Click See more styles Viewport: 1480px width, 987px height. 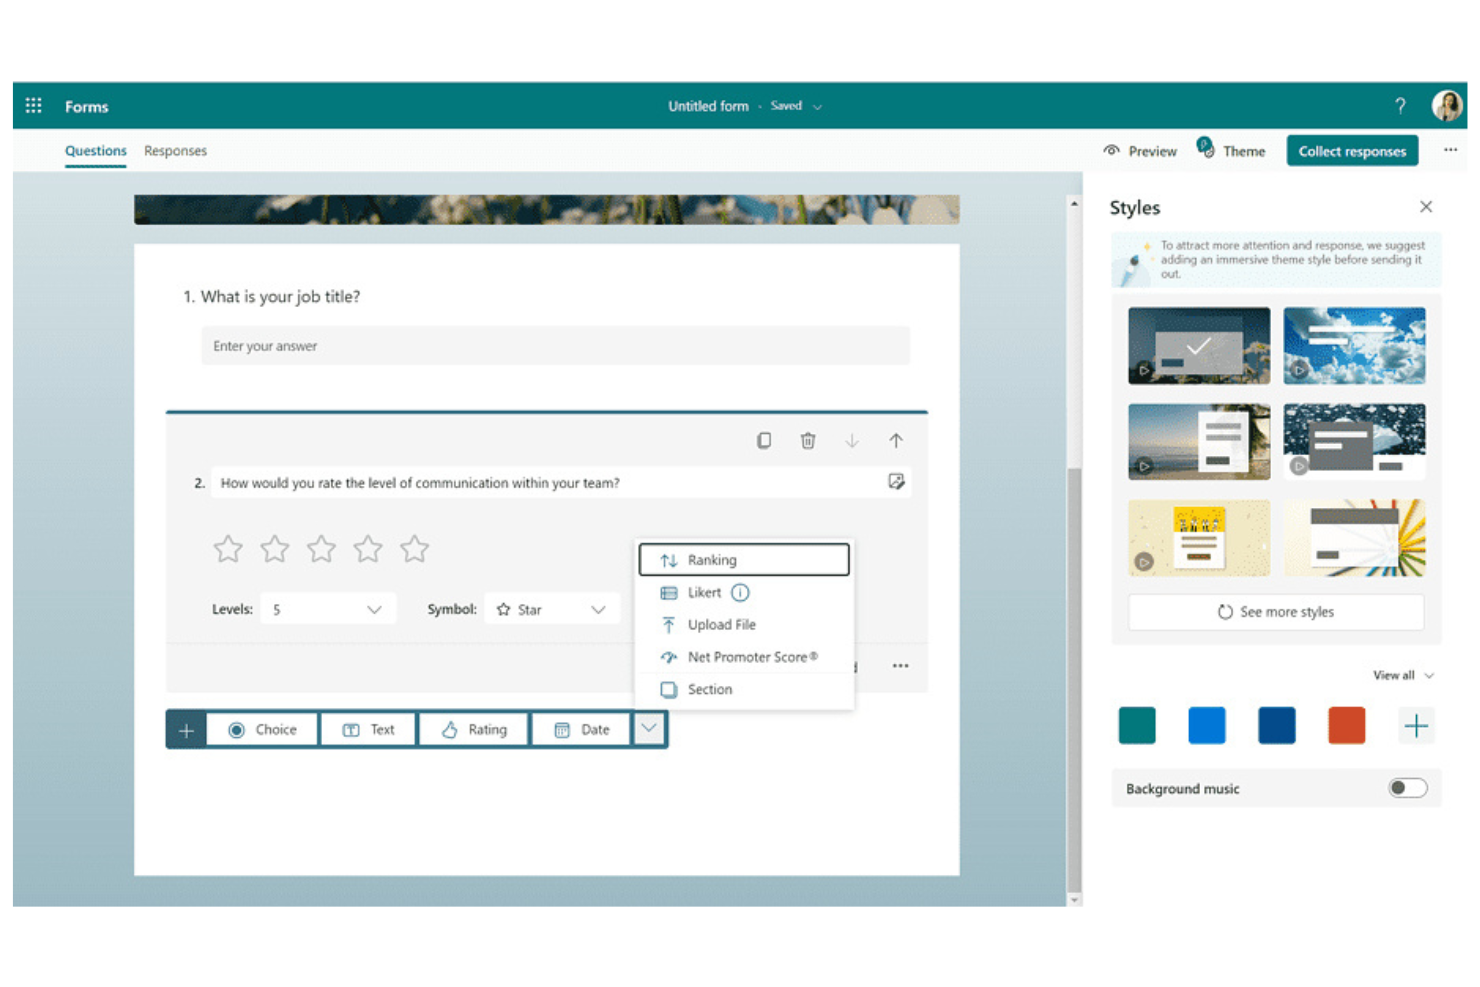[x=1275, y=612]
